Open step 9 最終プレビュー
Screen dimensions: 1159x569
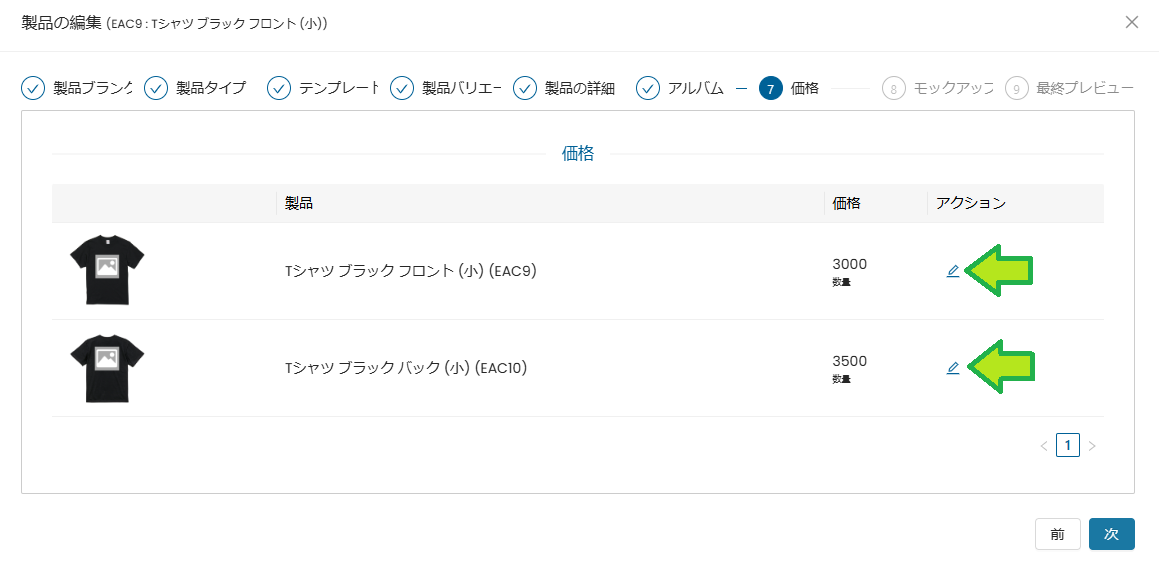(1017, 88)
